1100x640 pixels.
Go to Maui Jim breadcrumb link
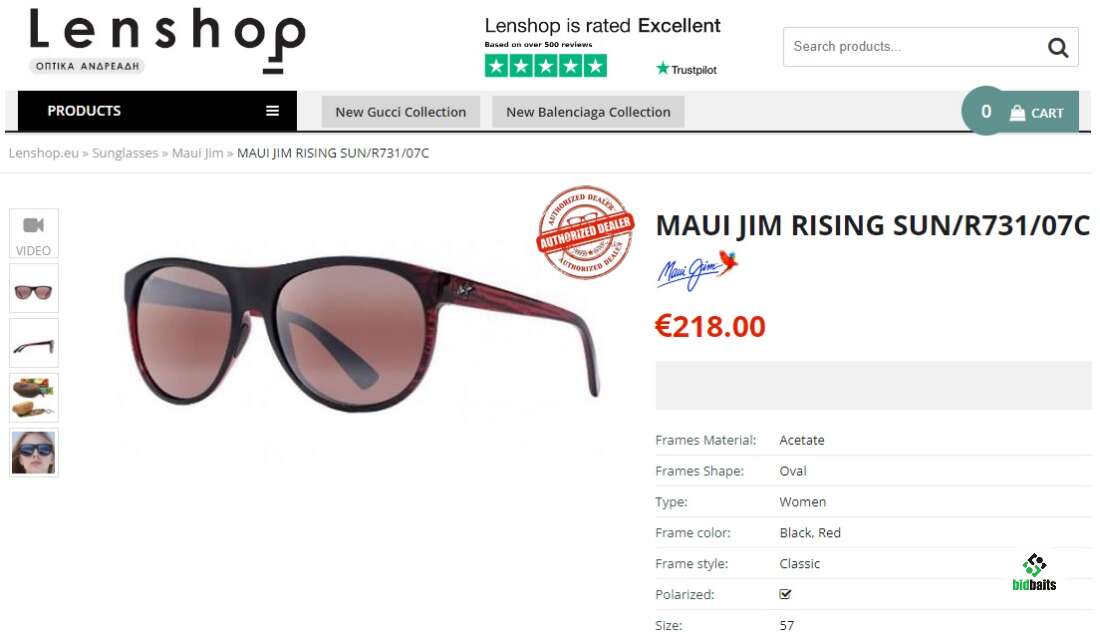tap(197, 153)
